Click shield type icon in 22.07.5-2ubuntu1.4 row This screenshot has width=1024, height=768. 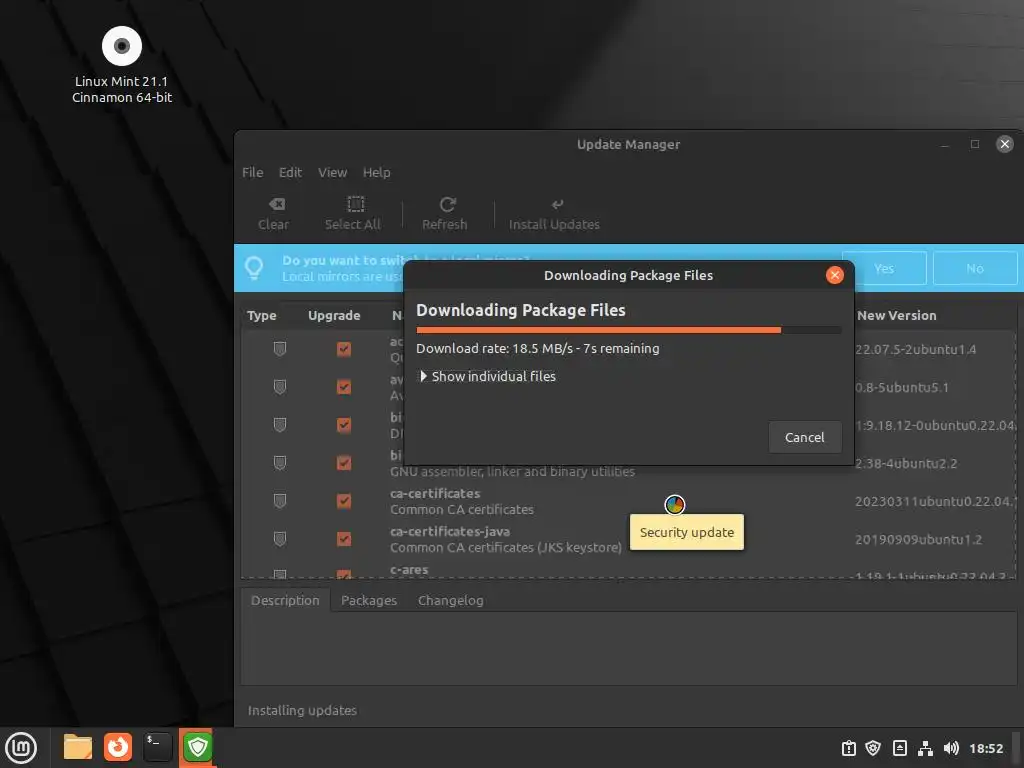point(280,349)
